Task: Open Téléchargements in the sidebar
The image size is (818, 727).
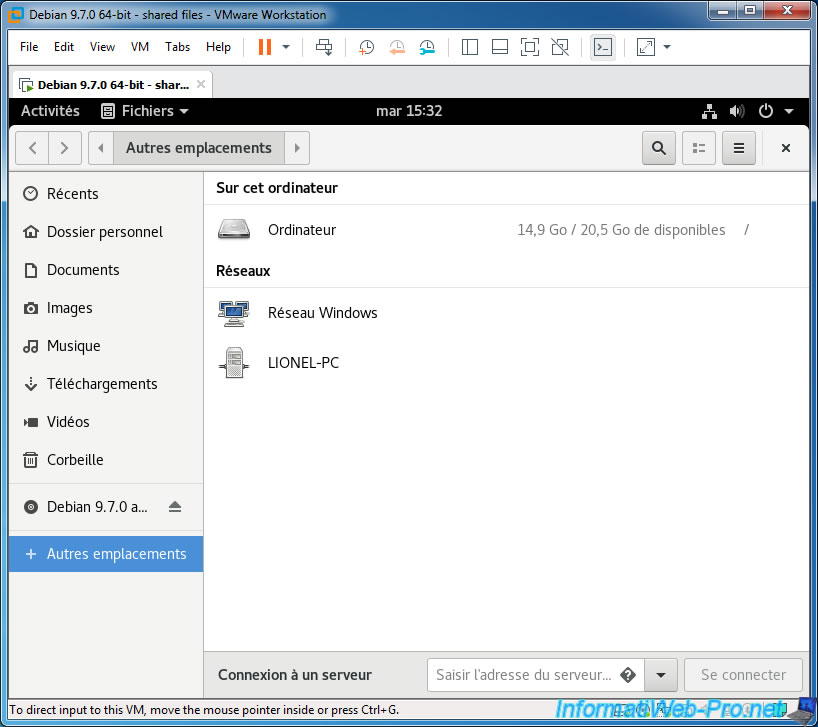Action: pos(106,384)
